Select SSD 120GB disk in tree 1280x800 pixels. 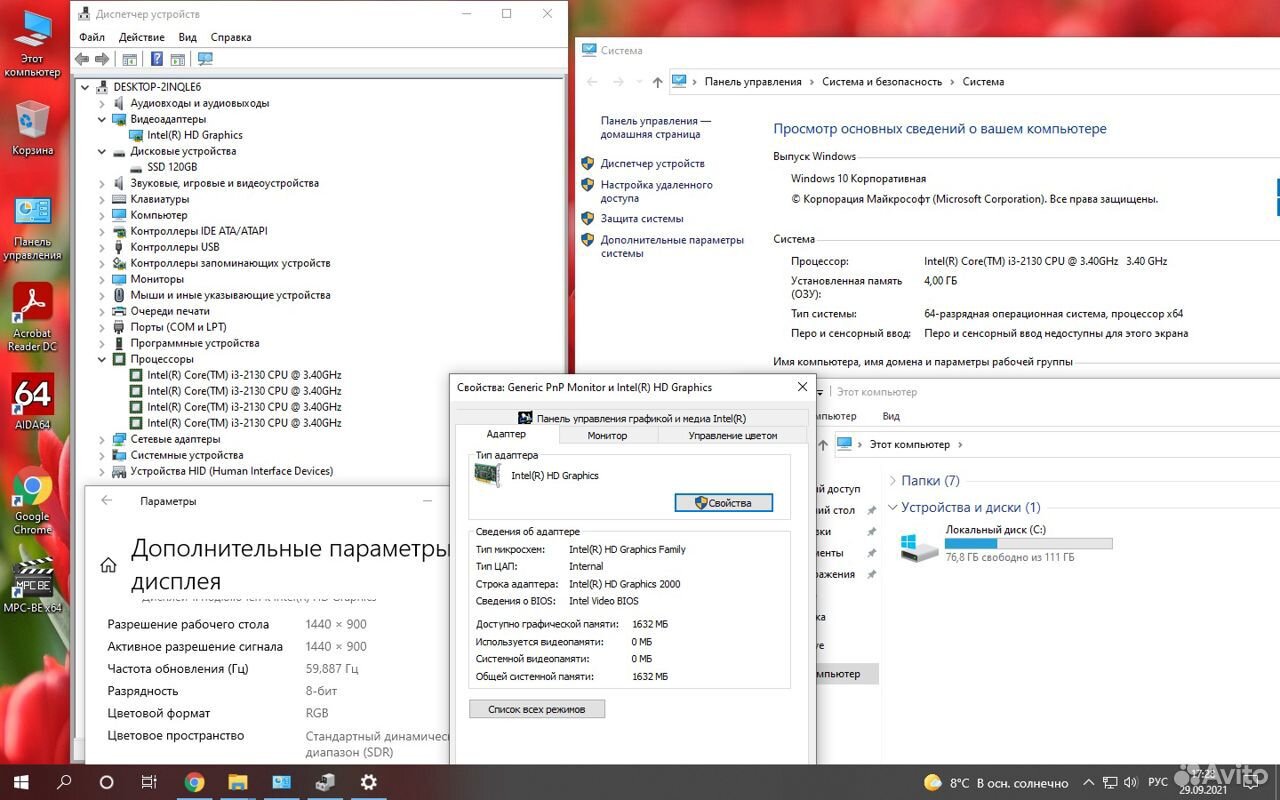pos(172,167)
